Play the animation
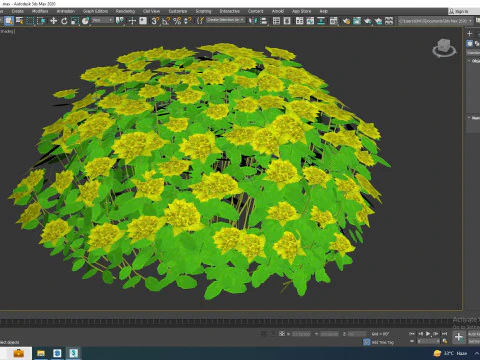 tap(428, 333)
